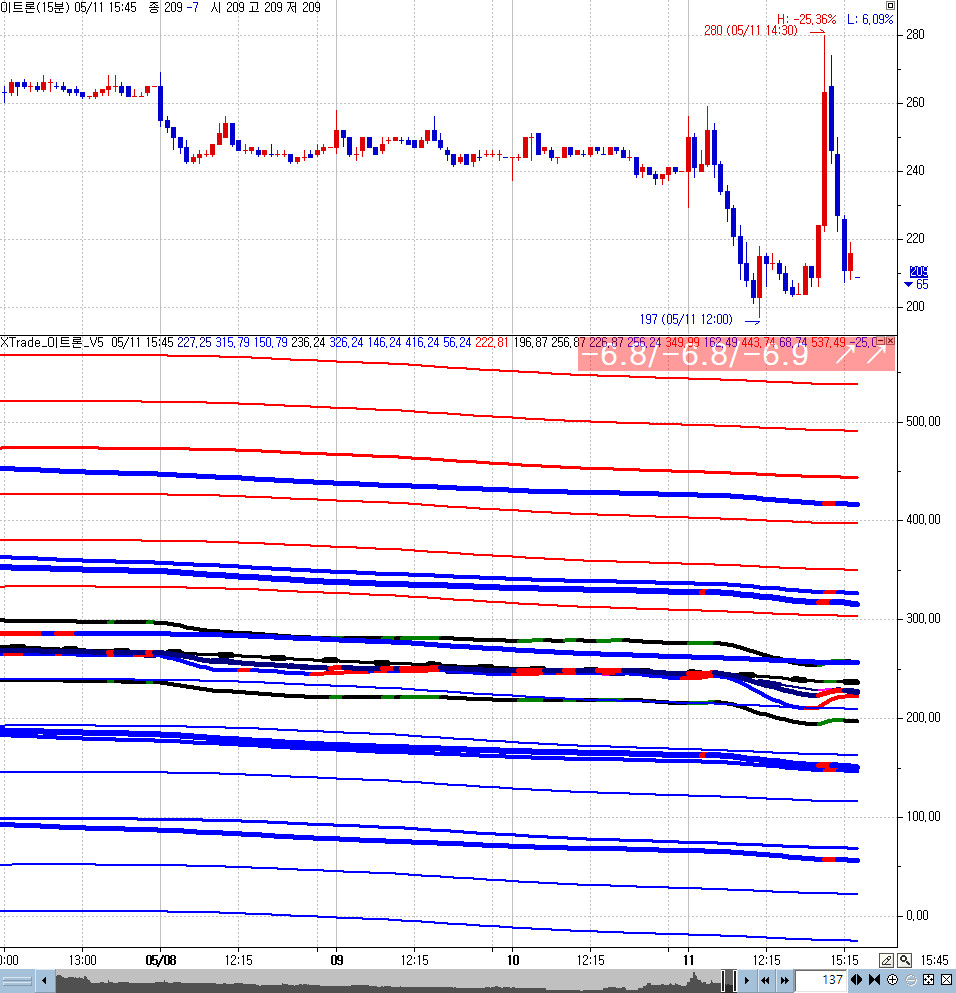This screenshot has height=993, width=956.
Task: Open the pencil drawing tool icon
Action: click(x=887, y=960)
